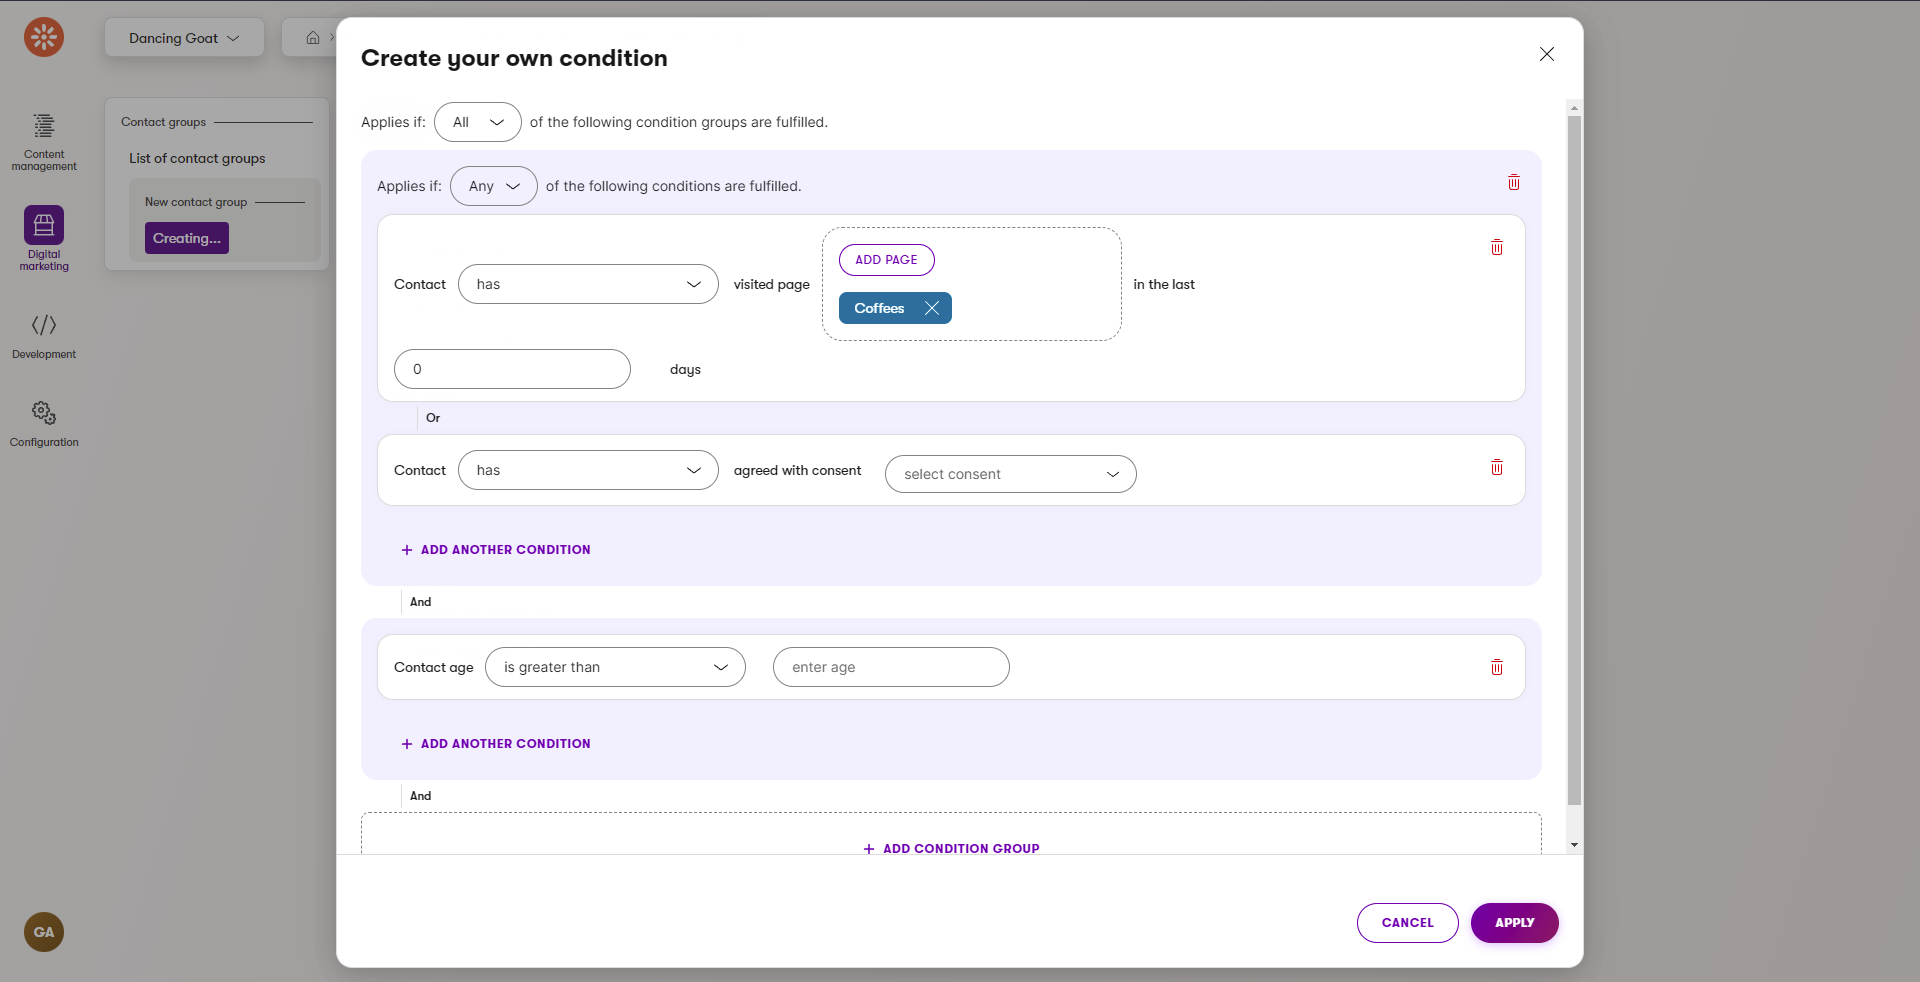Screen dimensions: 1920x982
Task: Open Digital marketing in the sidebar
Action: point(44,239)
